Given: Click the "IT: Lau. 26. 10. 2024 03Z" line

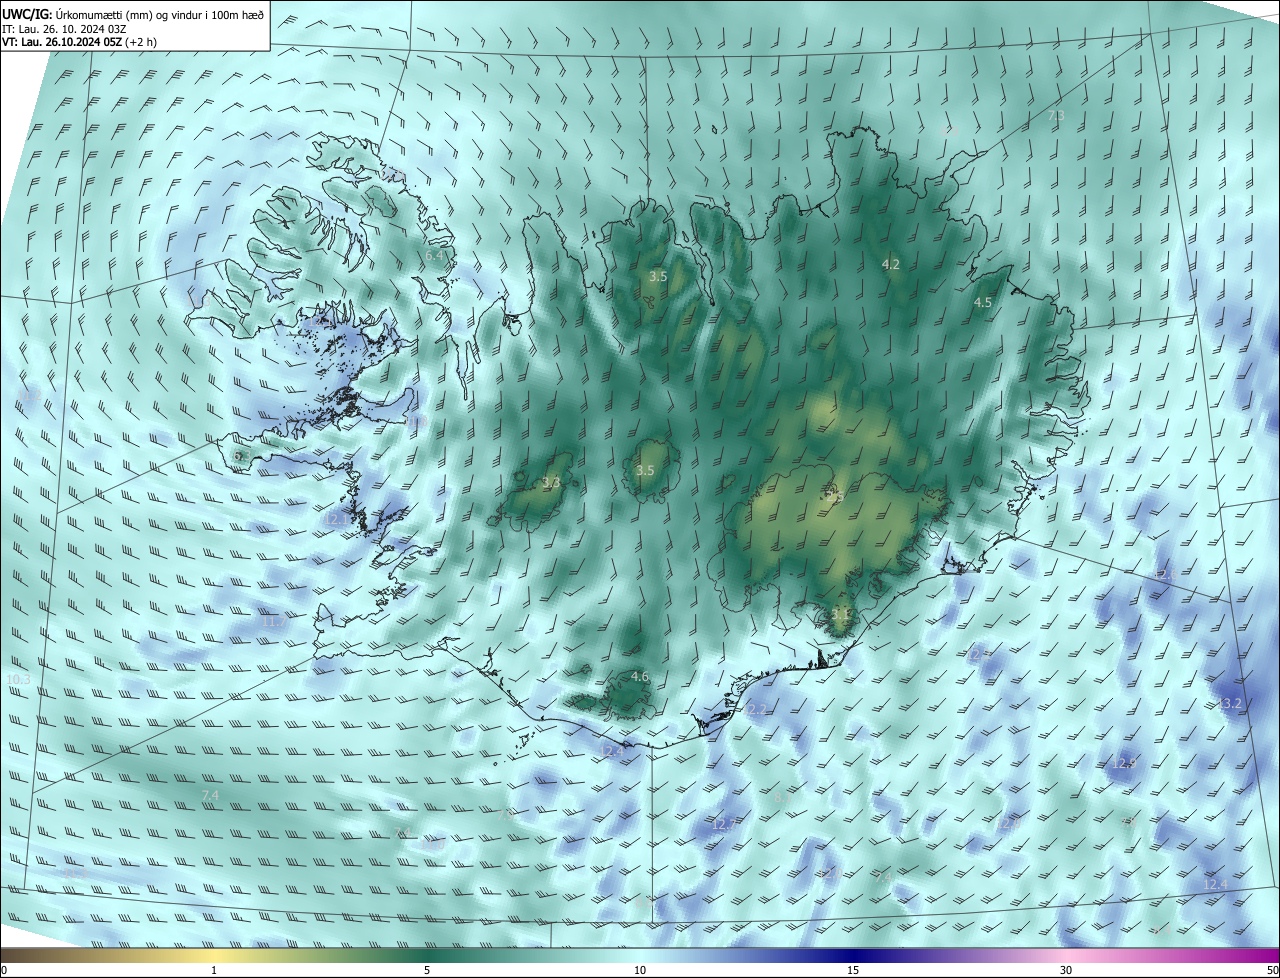Looking at the screenshot, I should point(64,28).
